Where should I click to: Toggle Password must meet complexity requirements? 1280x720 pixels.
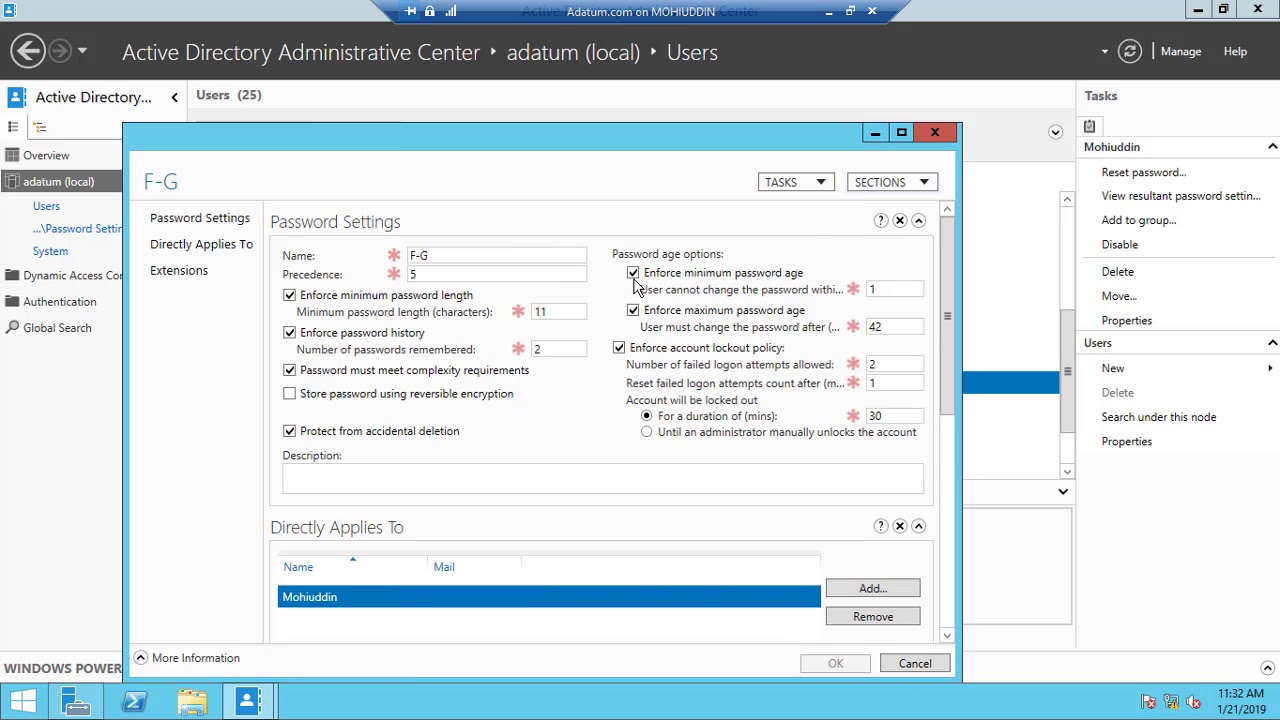pos(290,370)
